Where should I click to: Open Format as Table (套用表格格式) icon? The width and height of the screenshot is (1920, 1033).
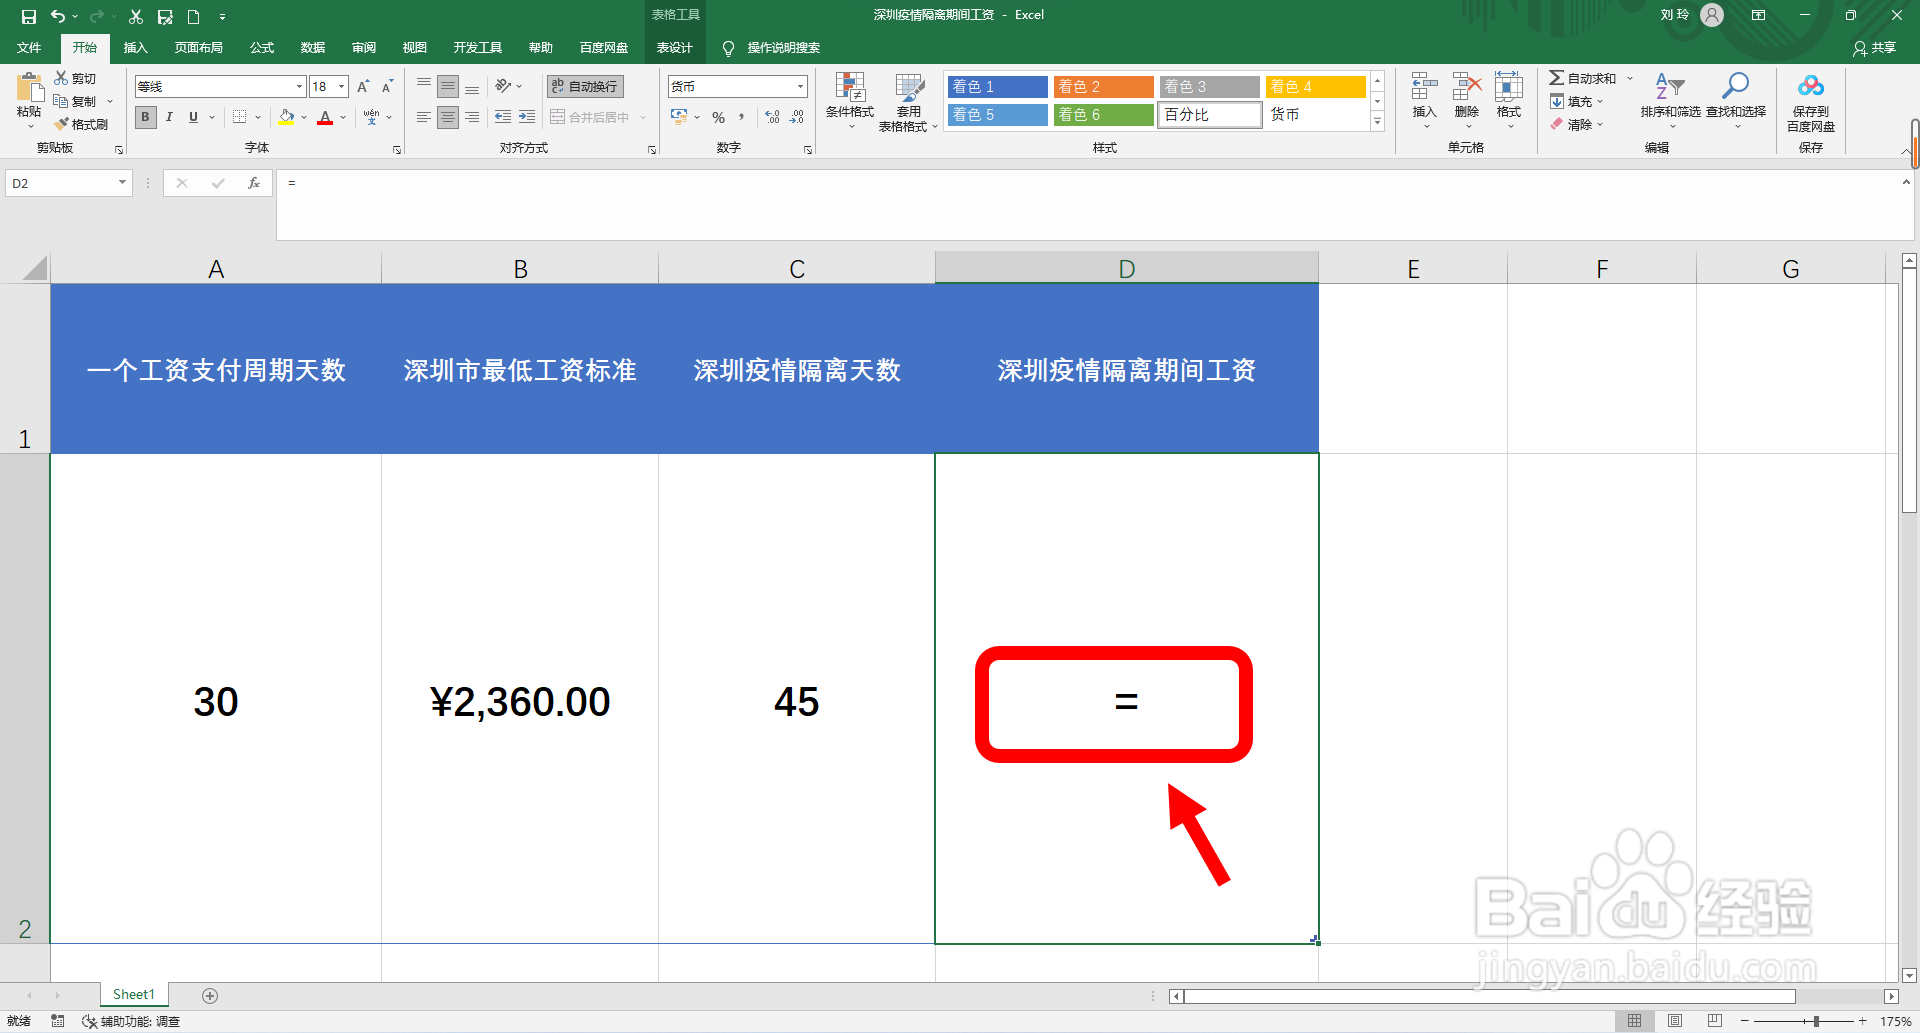[909, 88]
